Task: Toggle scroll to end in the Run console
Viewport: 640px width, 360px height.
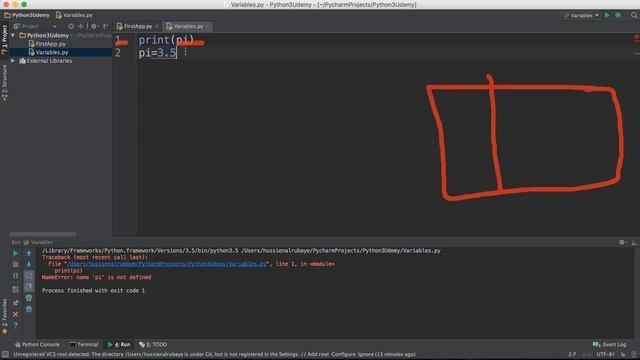Action: point(29,287)
